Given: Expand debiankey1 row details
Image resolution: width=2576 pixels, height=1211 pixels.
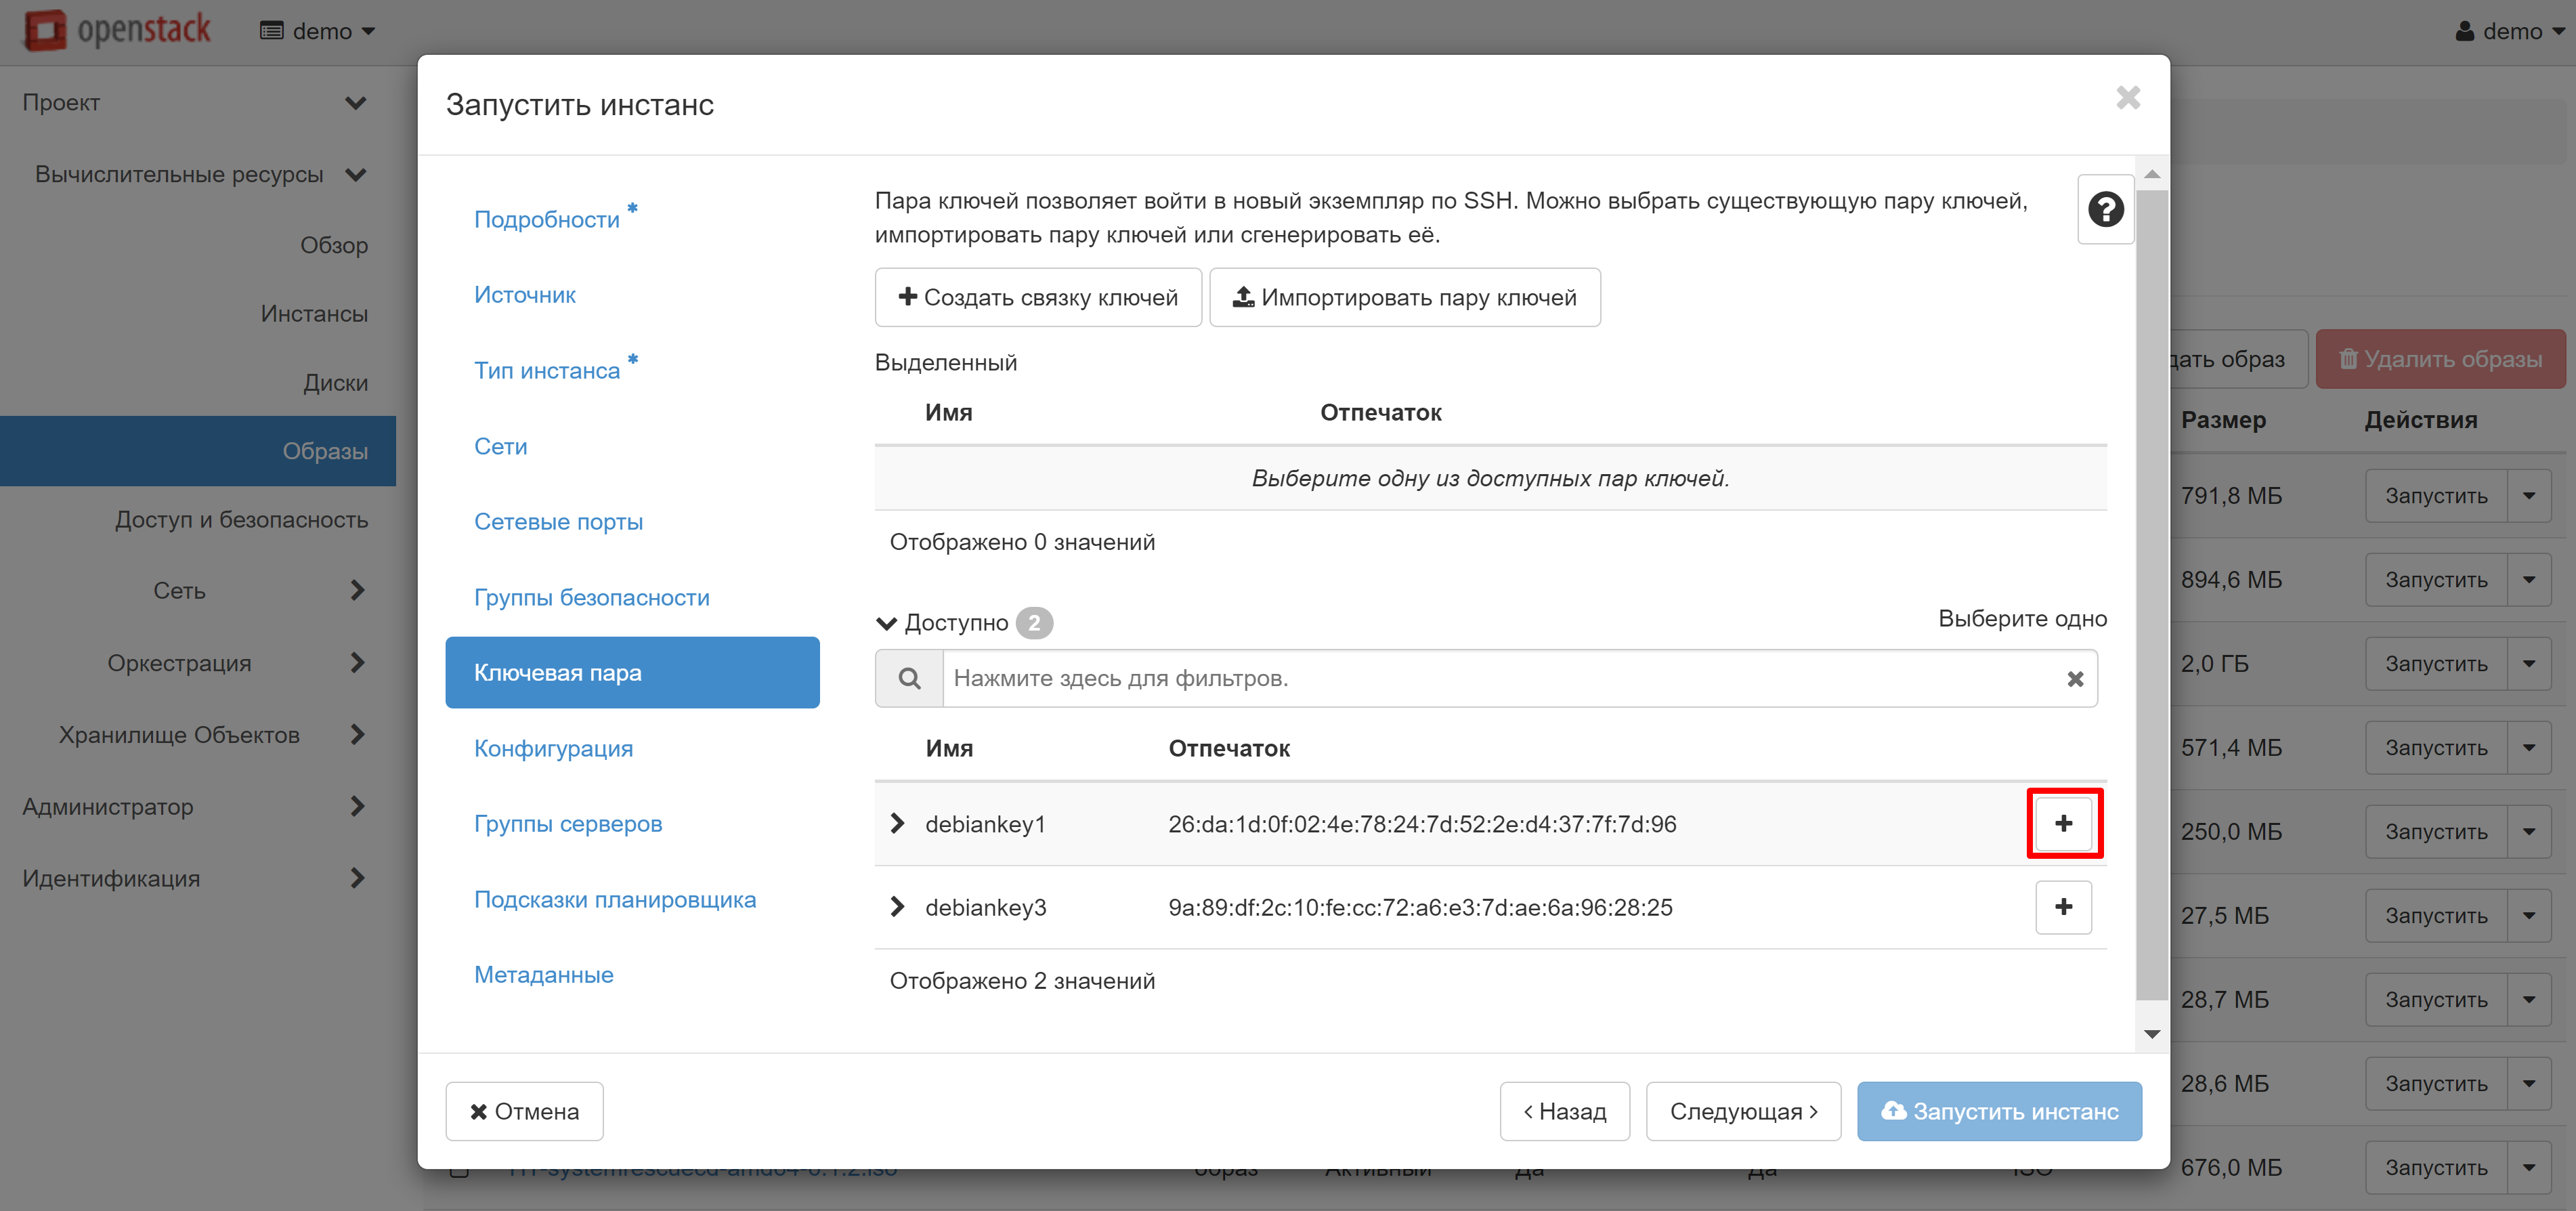Looking at the screenshot, I should (x=897, y=823).
